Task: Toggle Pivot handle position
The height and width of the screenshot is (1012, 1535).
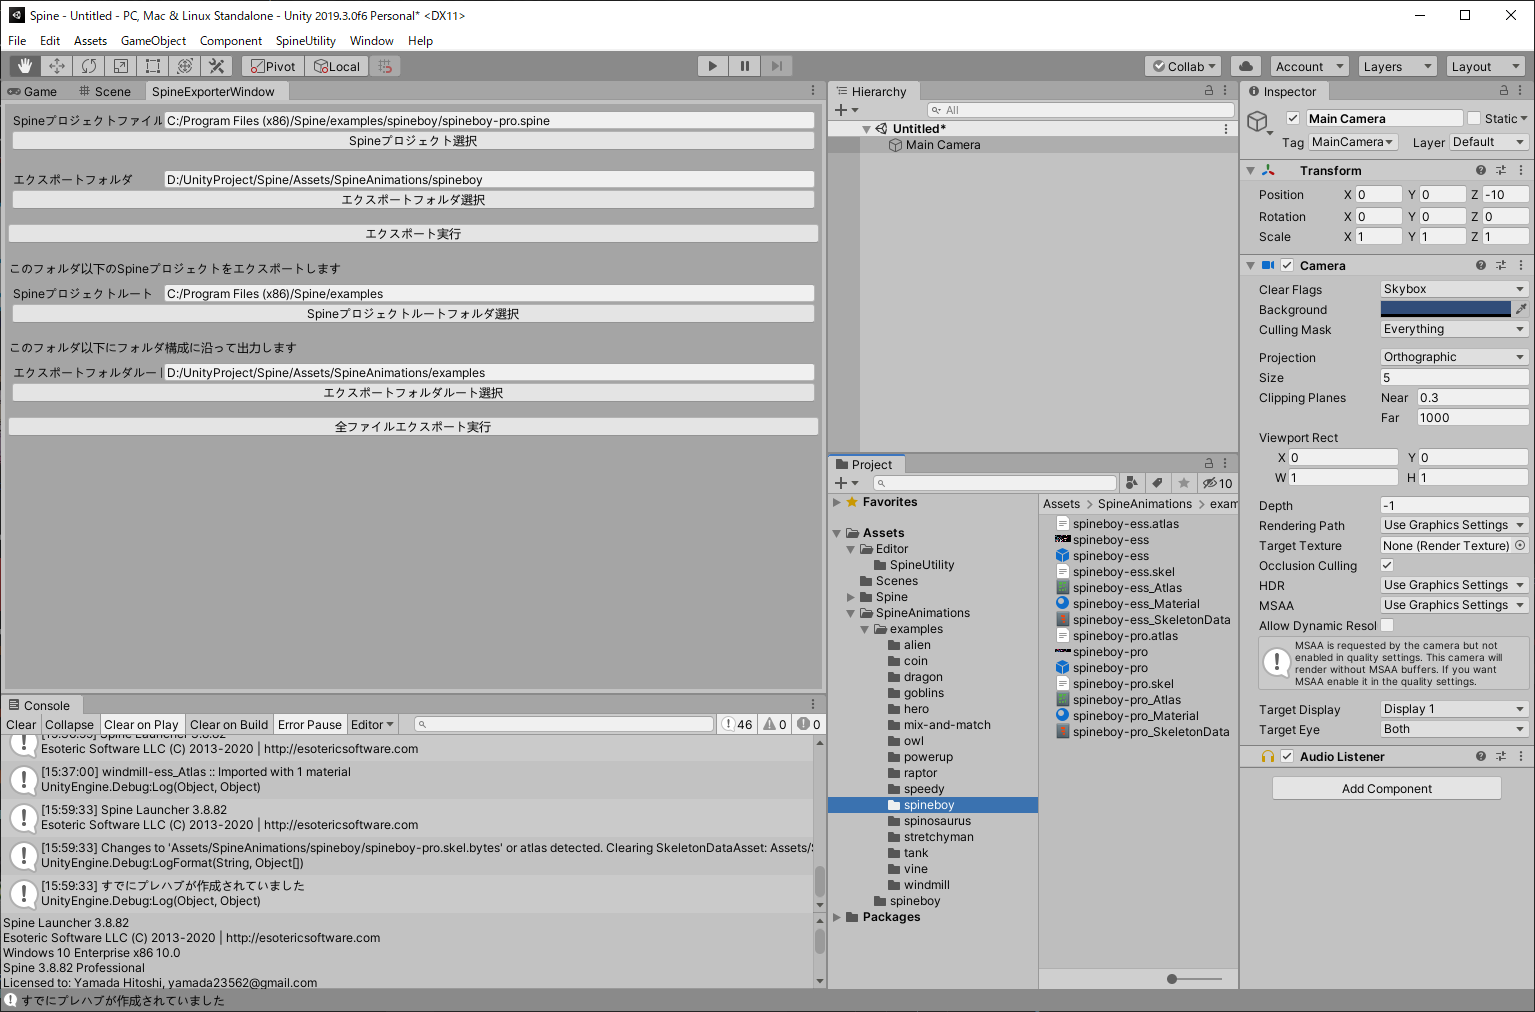Action: [273, 66]
